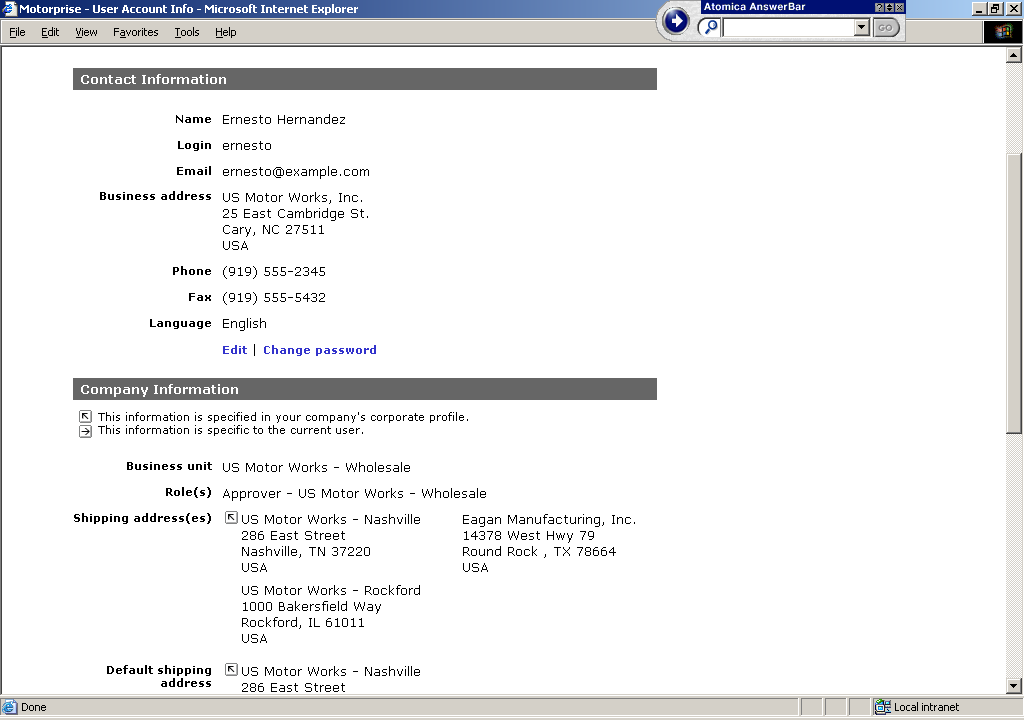
Task: Click the Language value English
Action: tap(244, 323)
